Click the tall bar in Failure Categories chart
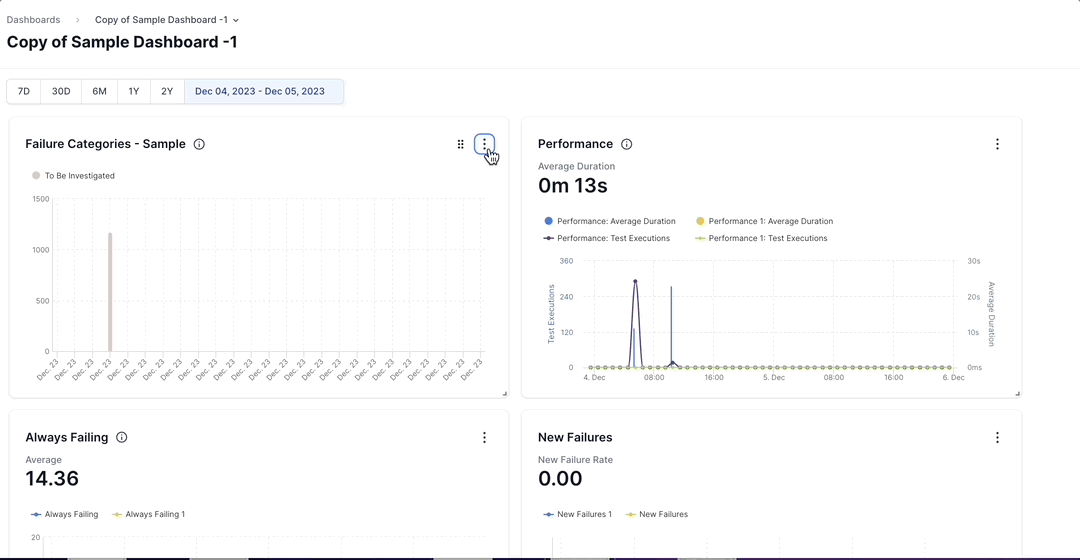Image resolution: width=1080 pixels, height=560 pixels. click(110, 292)
